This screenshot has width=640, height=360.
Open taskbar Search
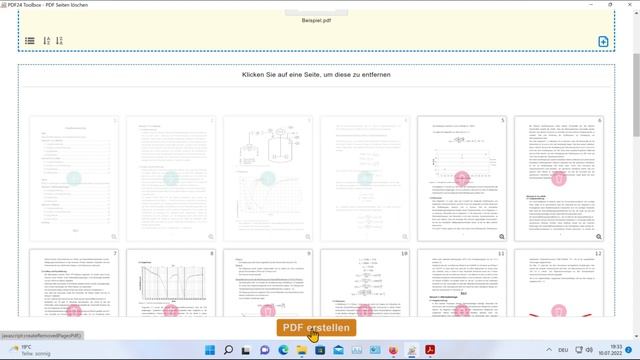click(x=229, y=350)
